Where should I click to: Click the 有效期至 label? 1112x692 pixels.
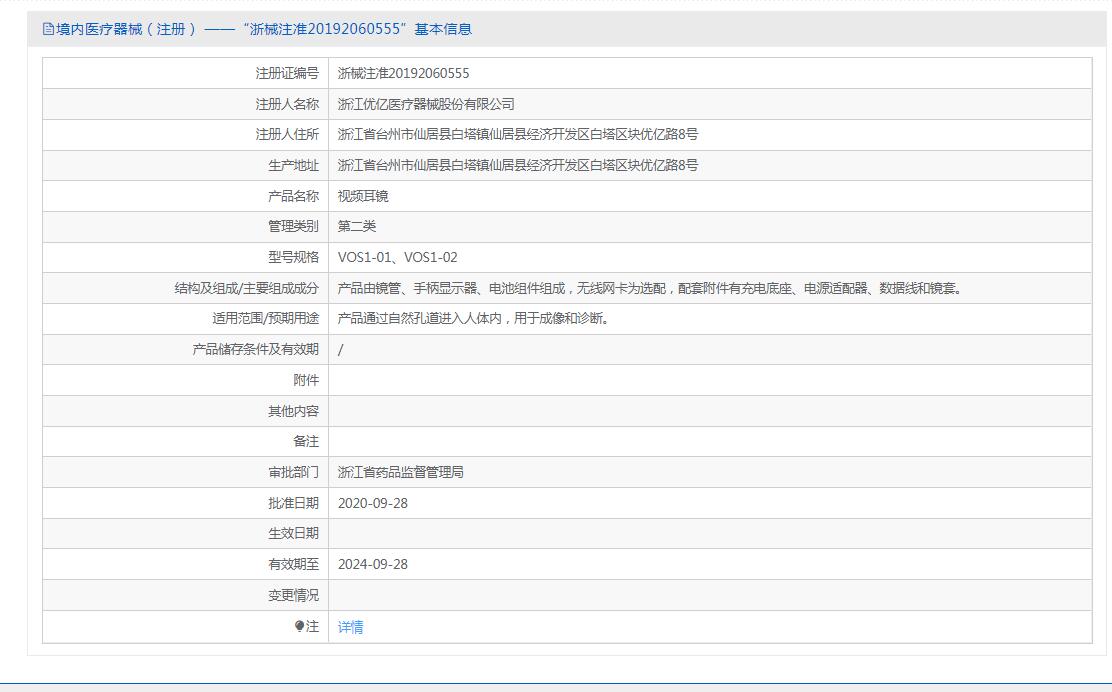[294, 564]
